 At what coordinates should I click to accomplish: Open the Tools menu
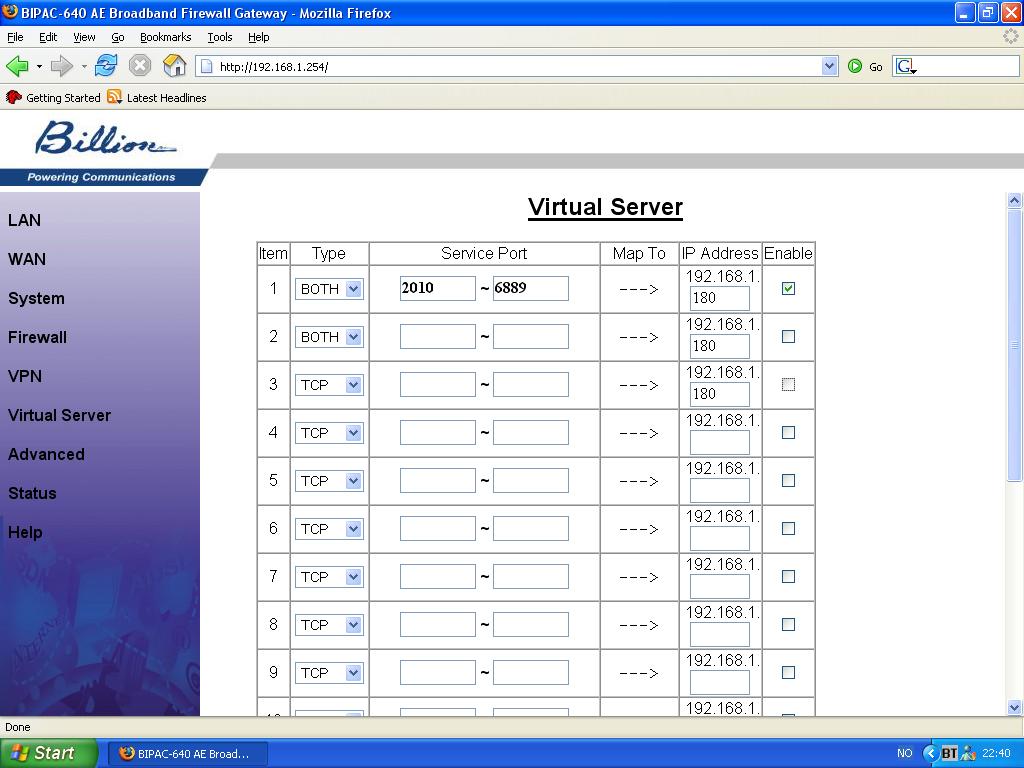219,37
